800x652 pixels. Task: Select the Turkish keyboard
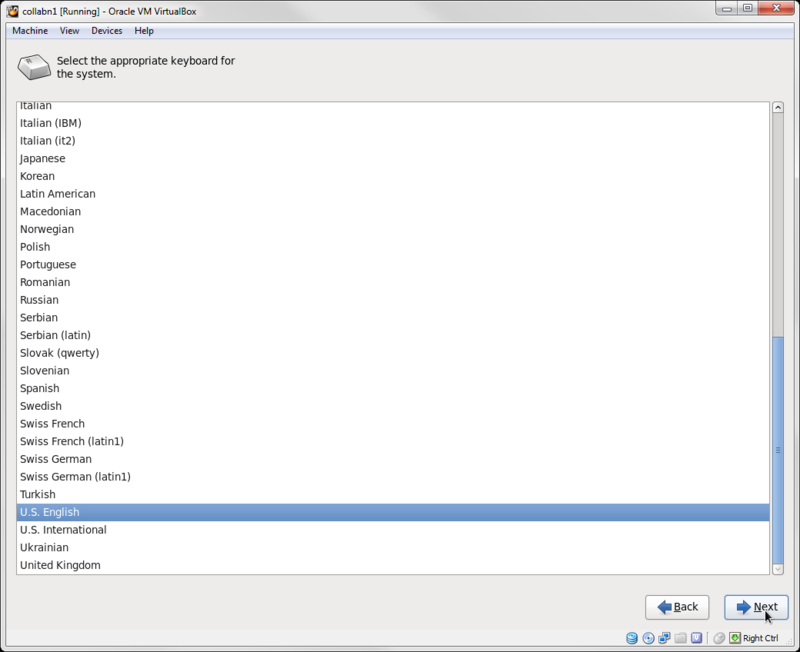click(x=393, y=494)
